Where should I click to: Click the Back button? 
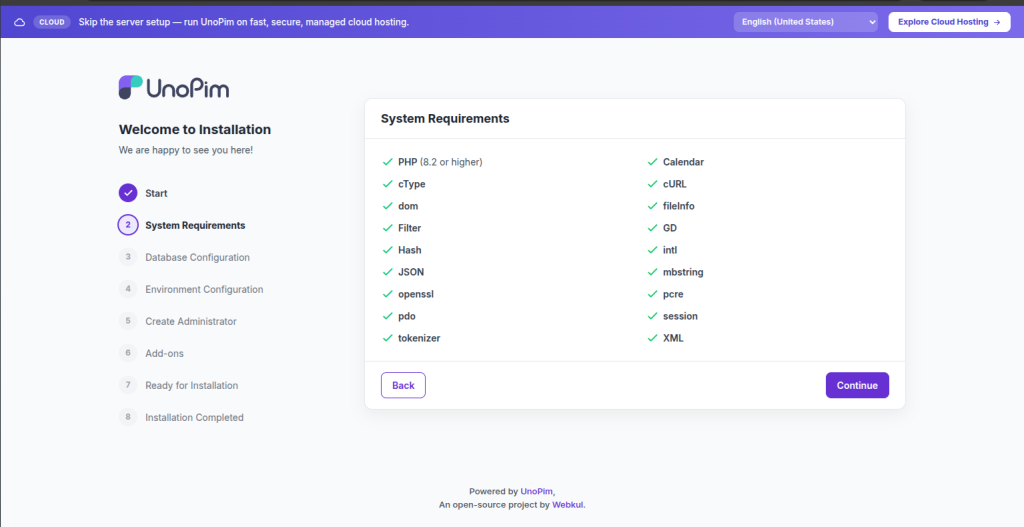coord(403,385)
